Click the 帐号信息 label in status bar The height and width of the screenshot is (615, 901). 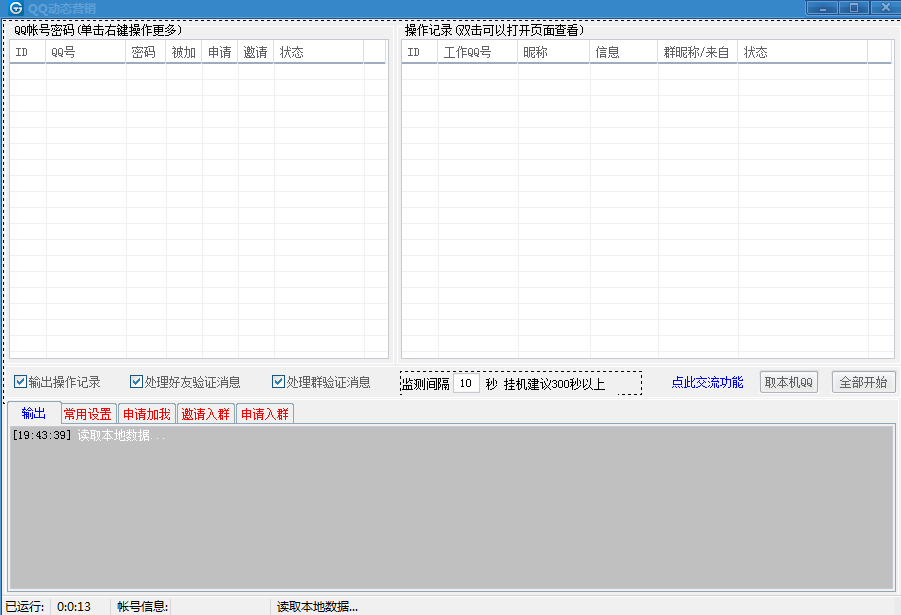pos(143,606)
